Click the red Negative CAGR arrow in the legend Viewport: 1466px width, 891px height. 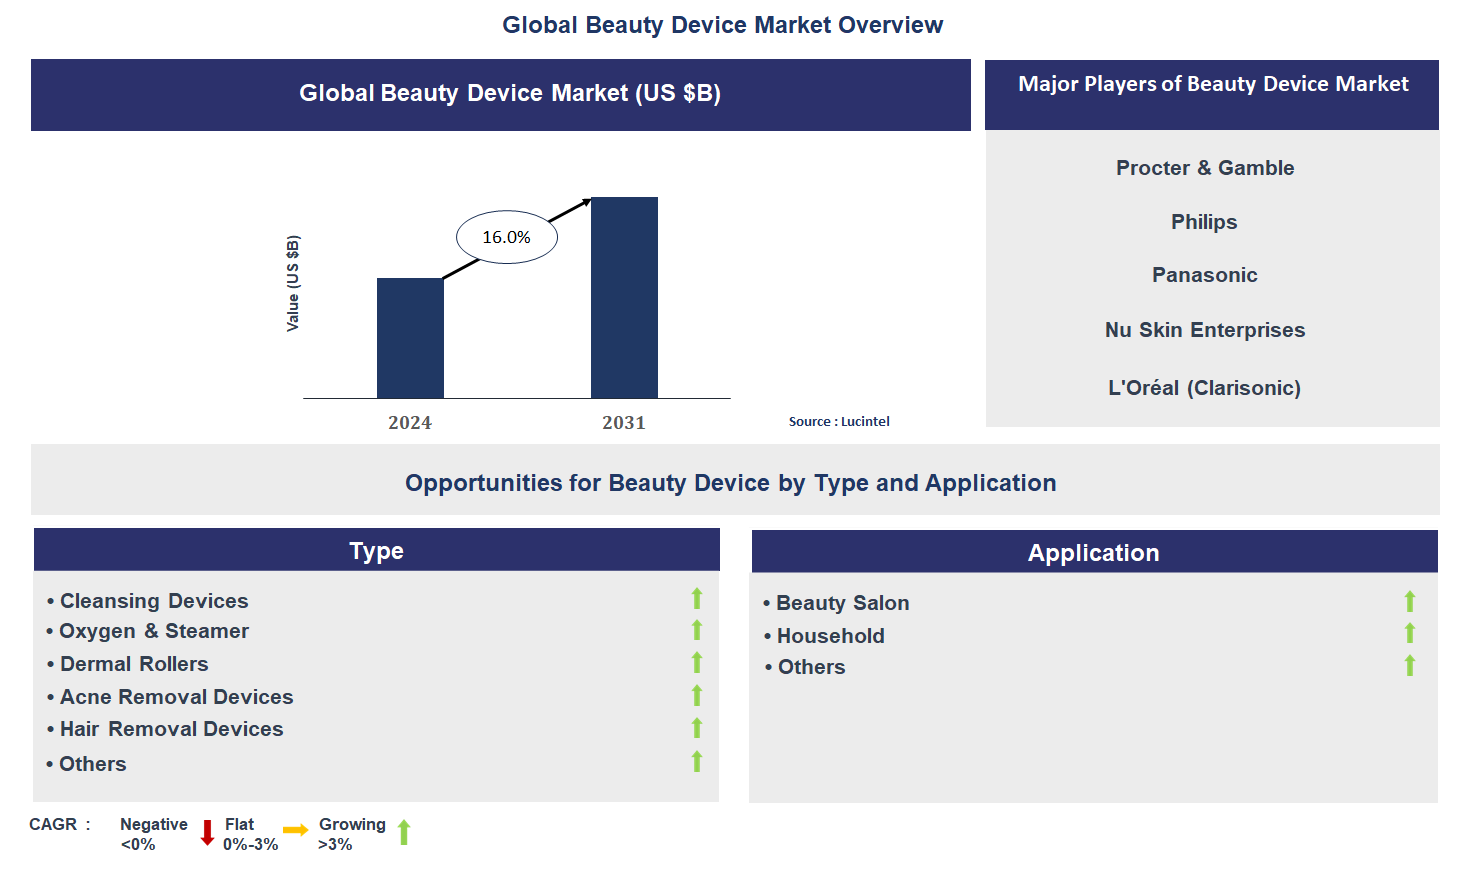click(x=207, y=833)
